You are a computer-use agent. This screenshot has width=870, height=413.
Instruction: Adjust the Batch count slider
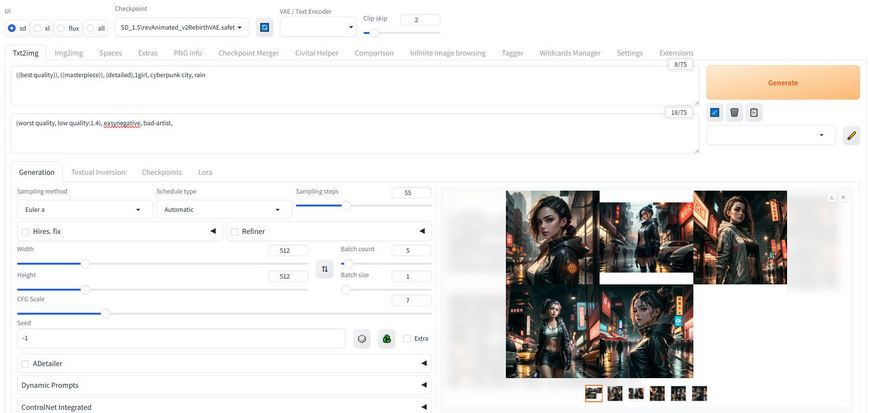click(x=386, y=264)
